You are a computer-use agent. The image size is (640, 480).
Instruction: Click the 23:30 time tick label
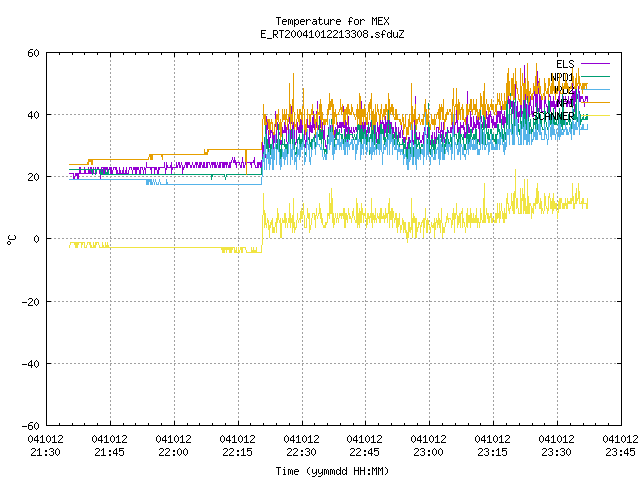(x=557, y=452)
